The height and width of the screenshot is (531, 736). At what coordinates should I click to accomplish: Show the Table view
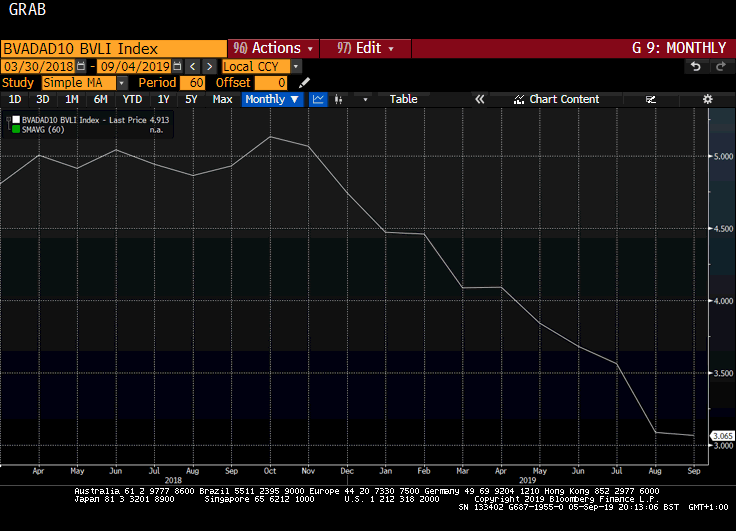point(403,99)
